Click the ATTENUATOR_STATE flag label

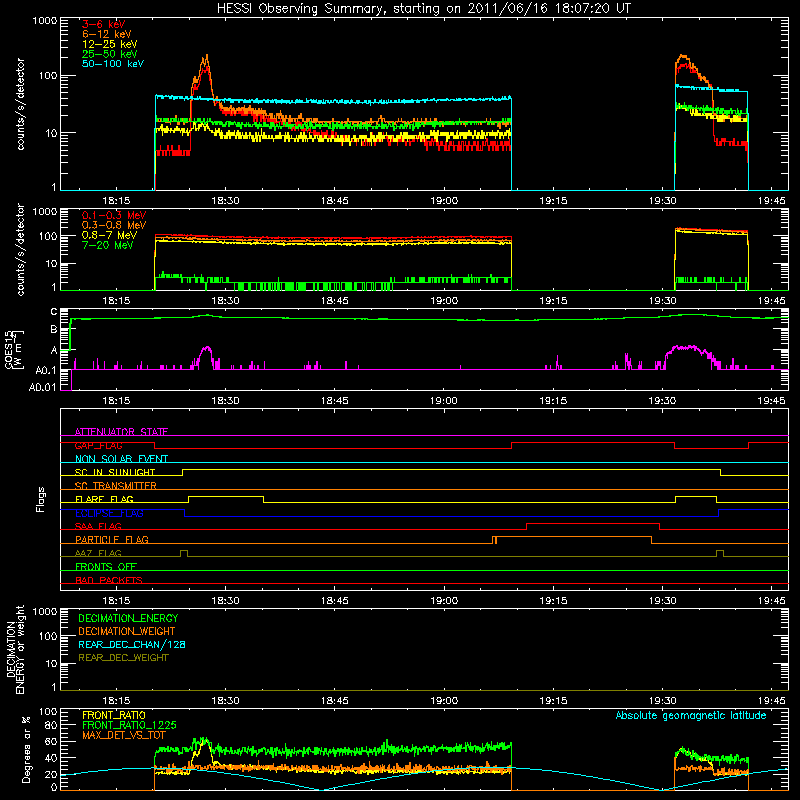pos(121,432)
